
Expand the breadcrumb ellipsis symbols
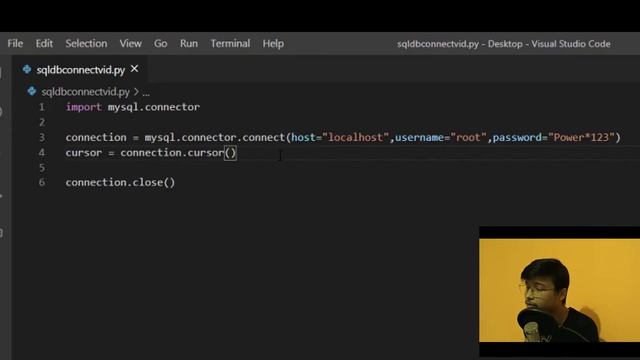(x=146, y=93)
